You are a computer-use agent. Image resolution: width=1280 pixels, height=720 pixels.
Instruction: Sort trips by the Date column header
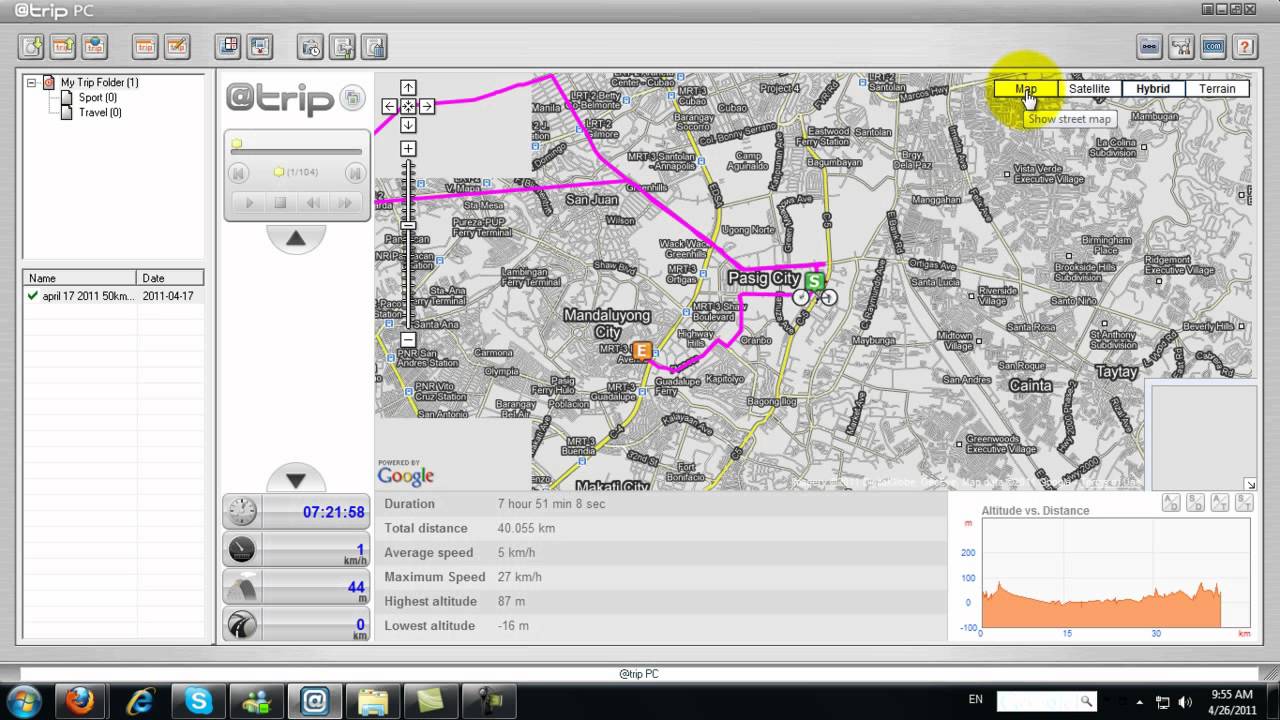170,278
